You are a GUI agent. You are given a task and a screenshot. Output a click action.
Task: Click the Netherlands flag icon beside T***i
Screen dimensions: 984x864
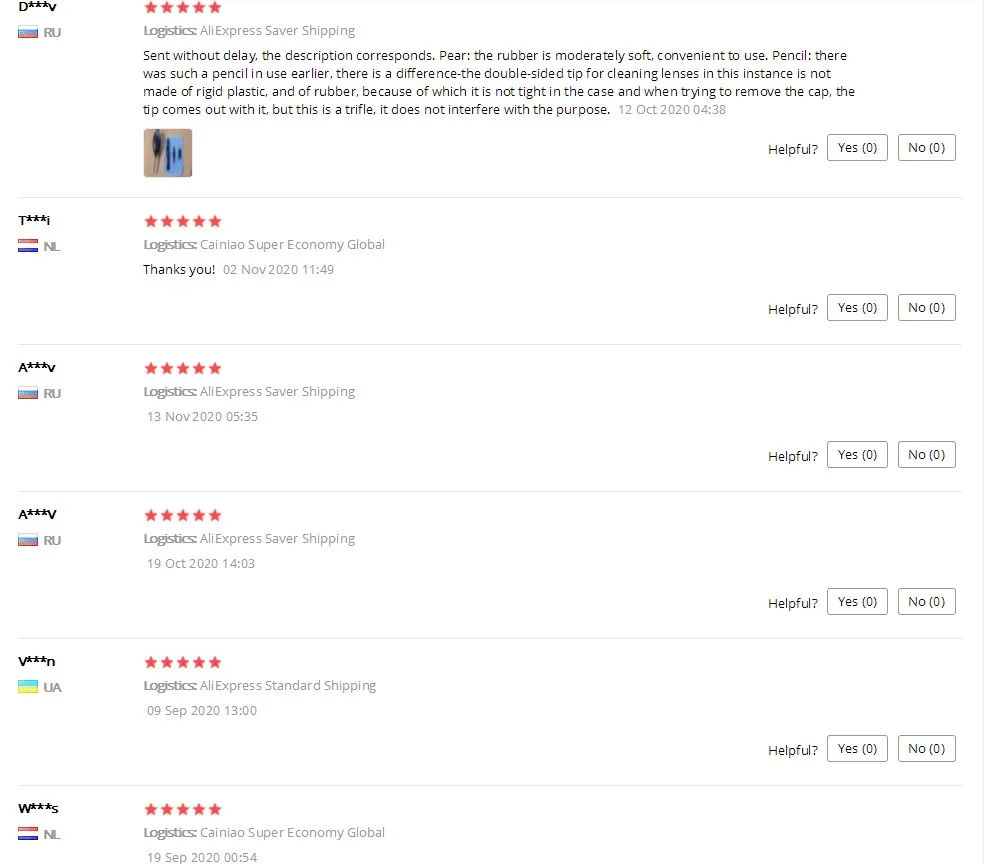28,246
